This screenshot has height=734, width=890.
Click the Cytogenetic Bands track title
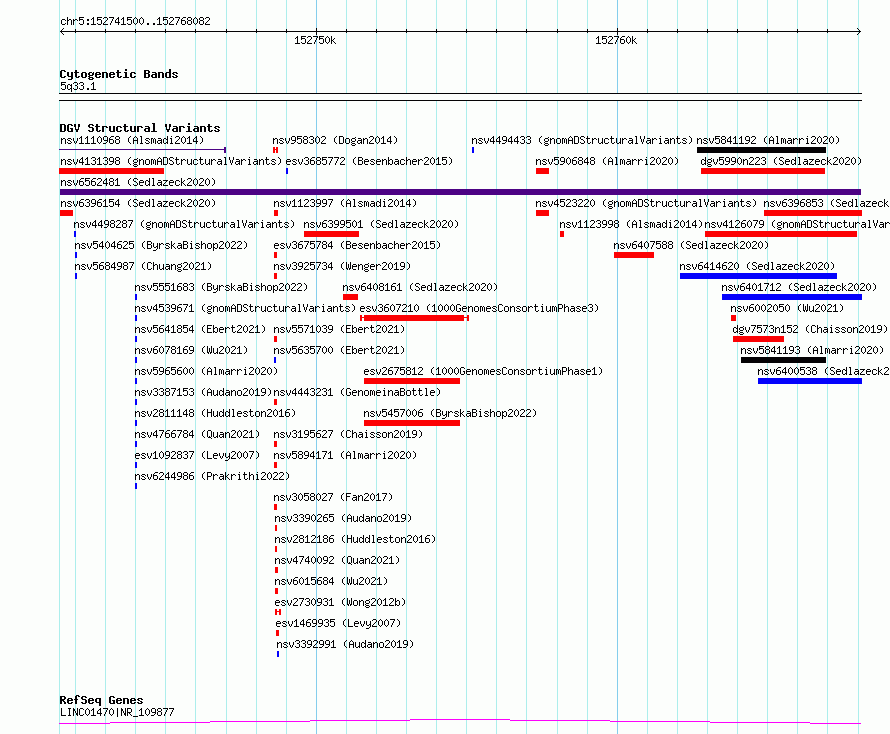tap(119, 74)
